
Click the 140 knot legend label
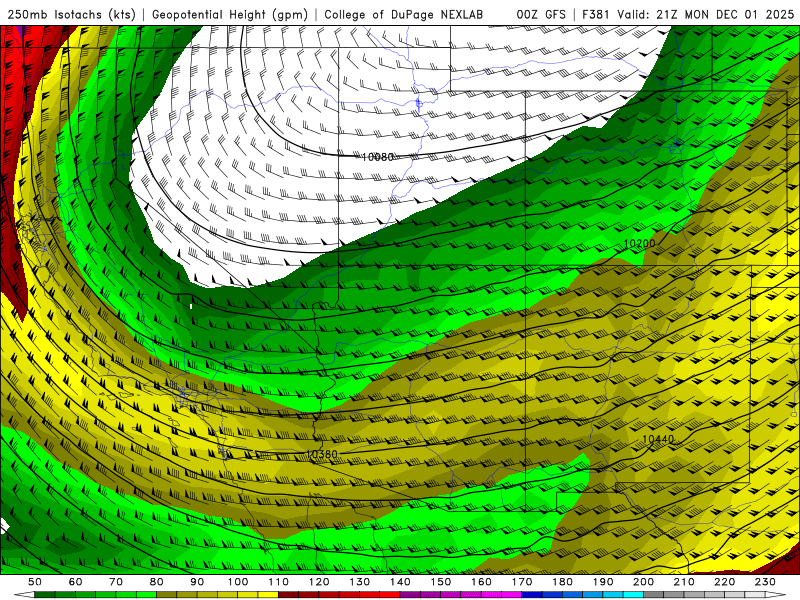click(401, 582)
